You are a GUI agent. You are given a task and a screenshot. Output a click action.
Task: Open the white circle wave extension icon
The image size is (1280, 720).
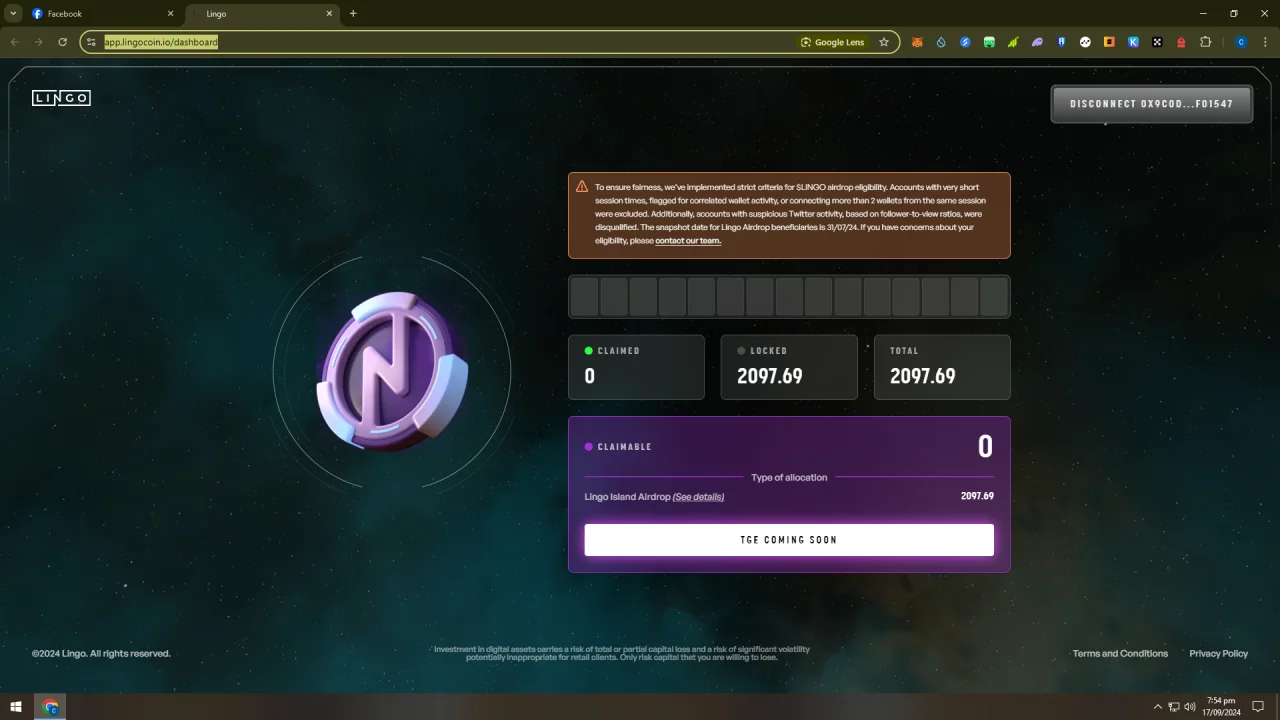pos(1085,42)
